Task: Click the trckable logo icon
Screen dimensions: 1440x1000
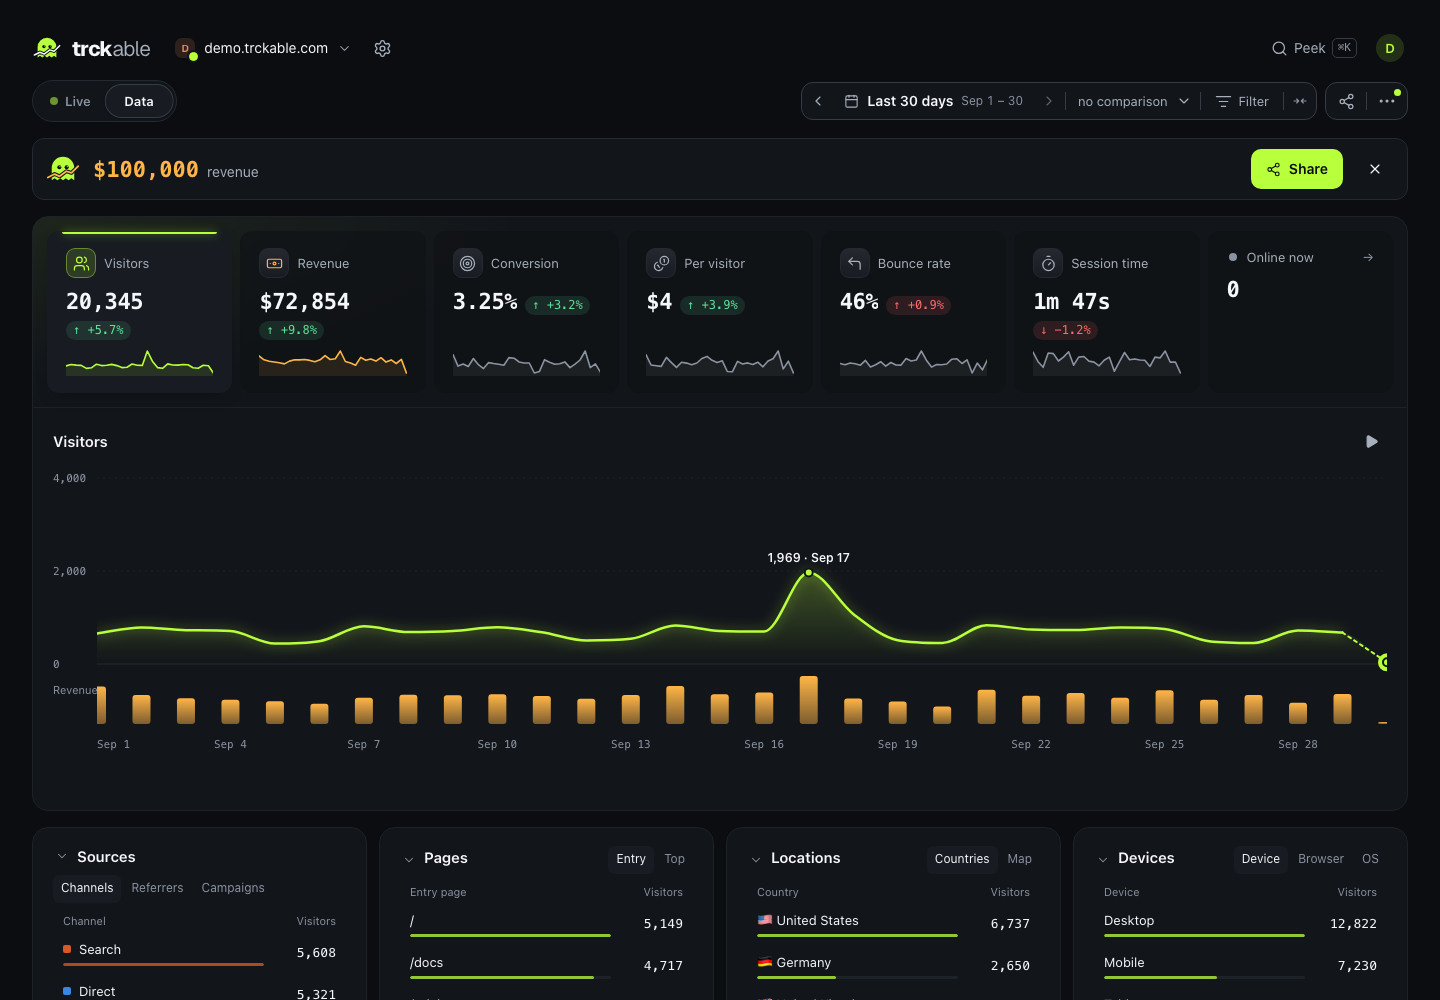Action: coord(47,48)
